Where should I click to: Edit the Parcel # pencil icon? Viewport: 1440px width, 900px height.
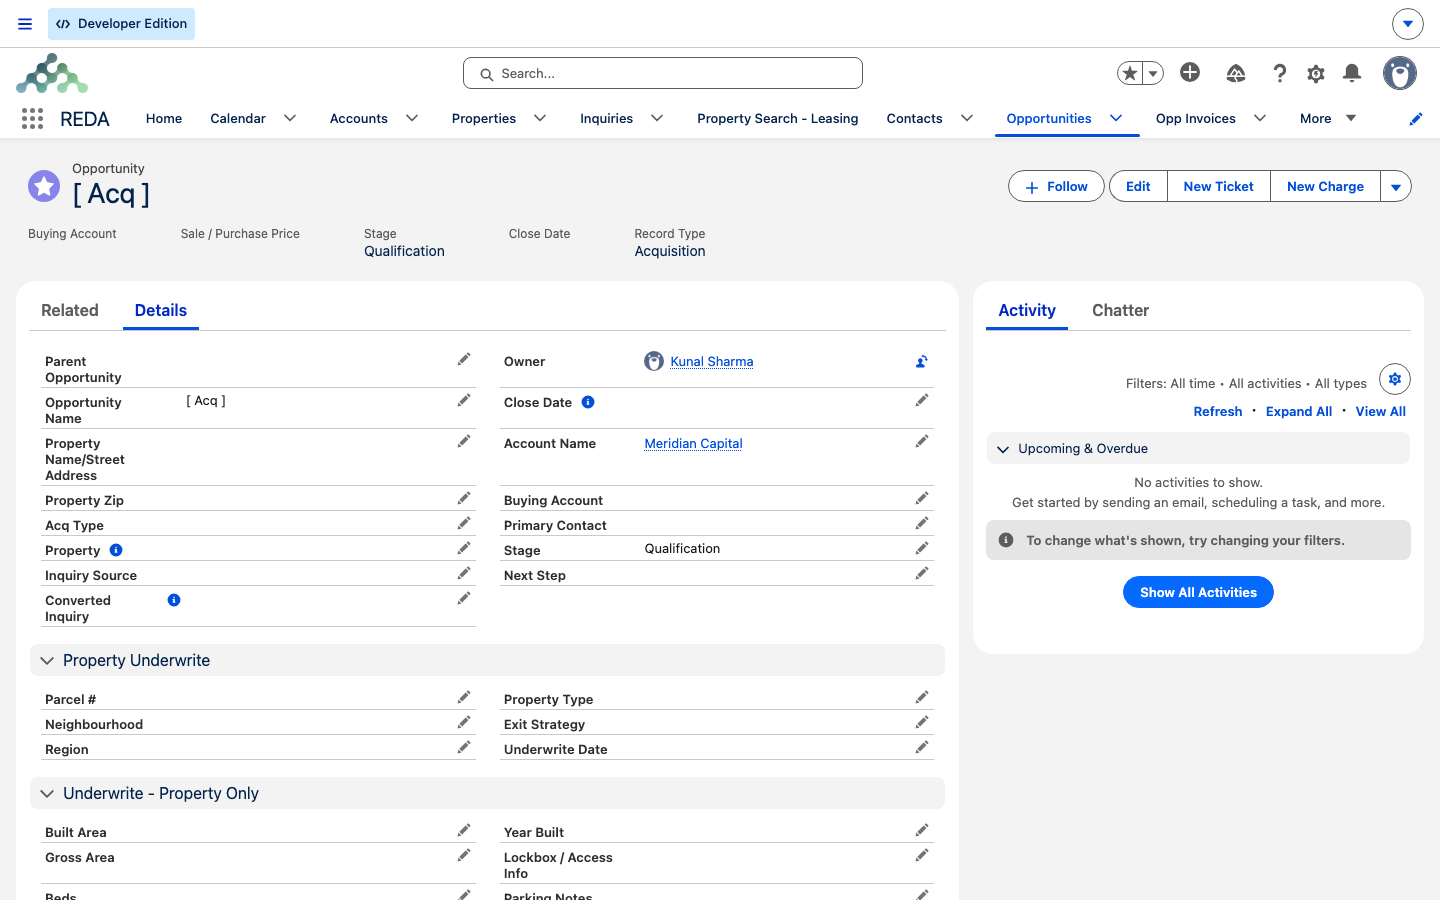[x=464, y=697]
